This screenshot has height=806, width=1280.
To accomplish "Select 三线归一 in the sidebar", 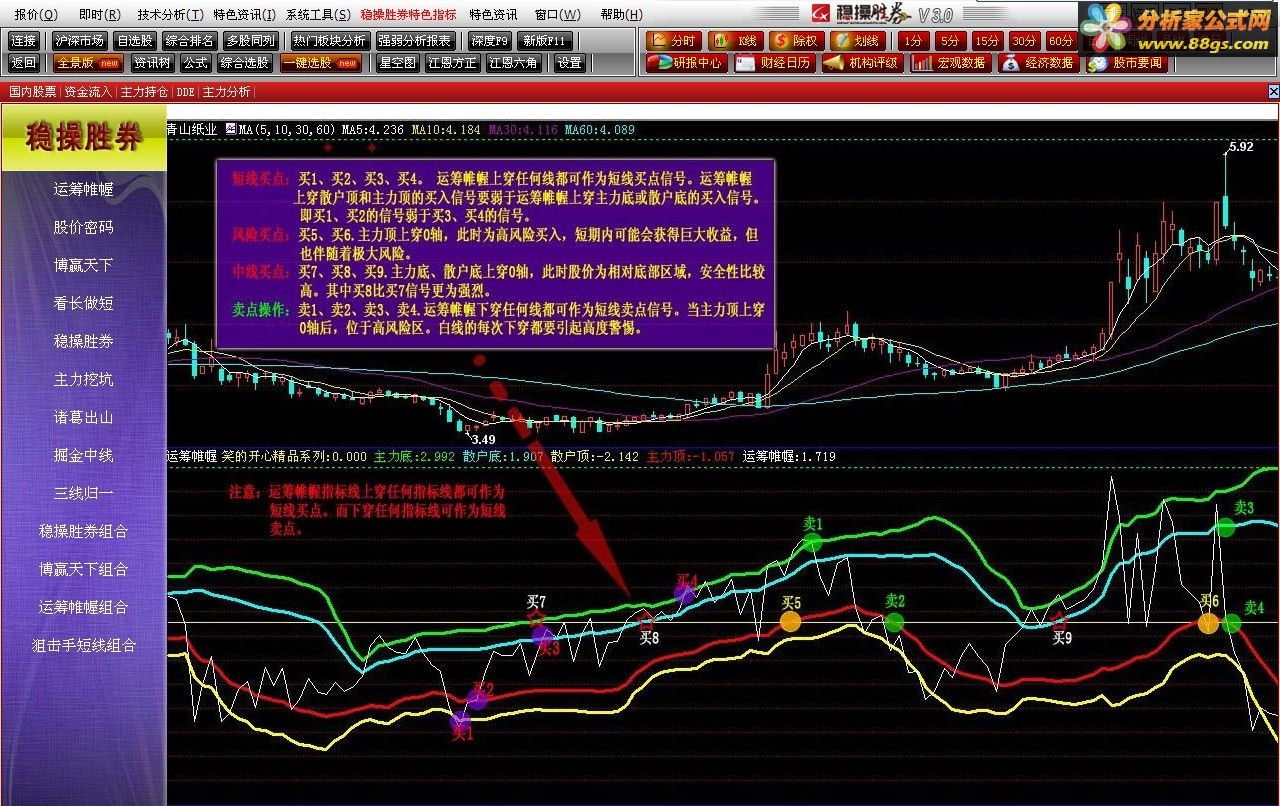I will (x=83, y=493).
